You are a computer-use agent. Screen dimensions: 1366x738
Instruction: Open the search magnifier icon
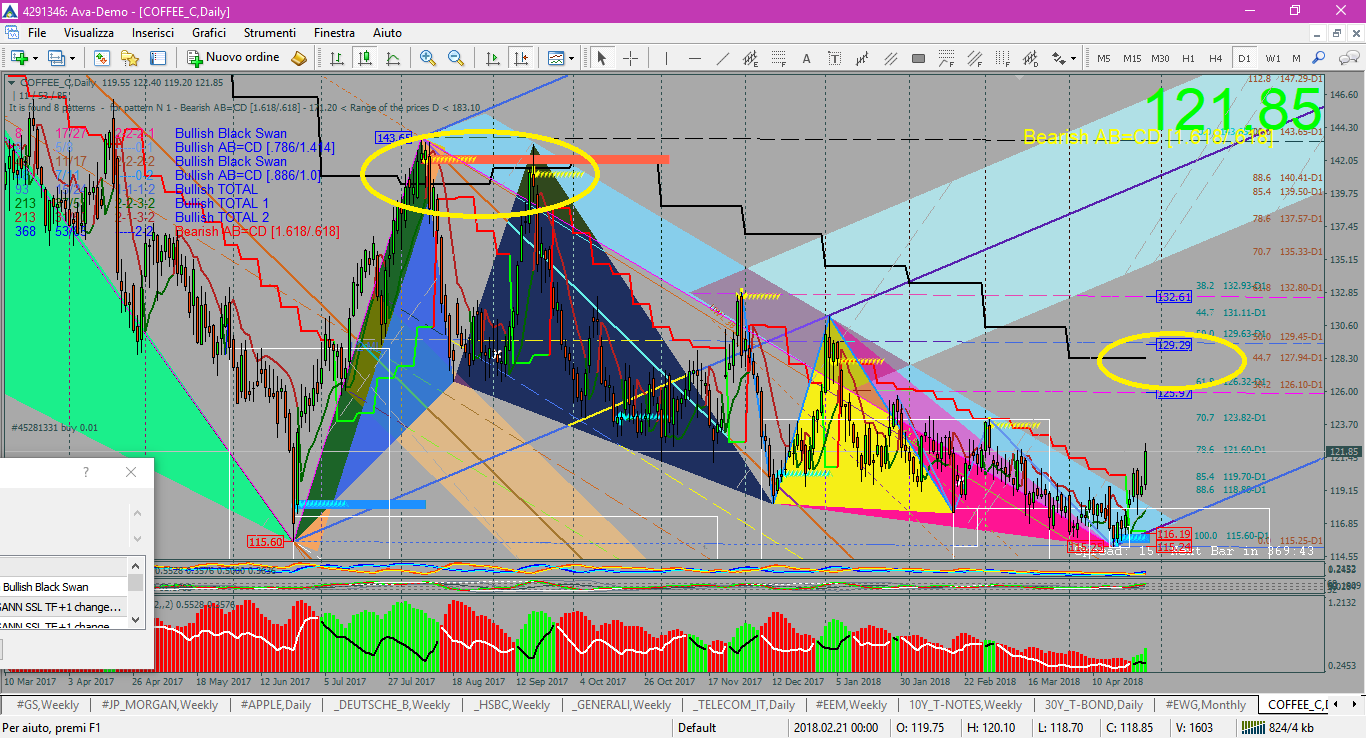tap(1319, 58)
